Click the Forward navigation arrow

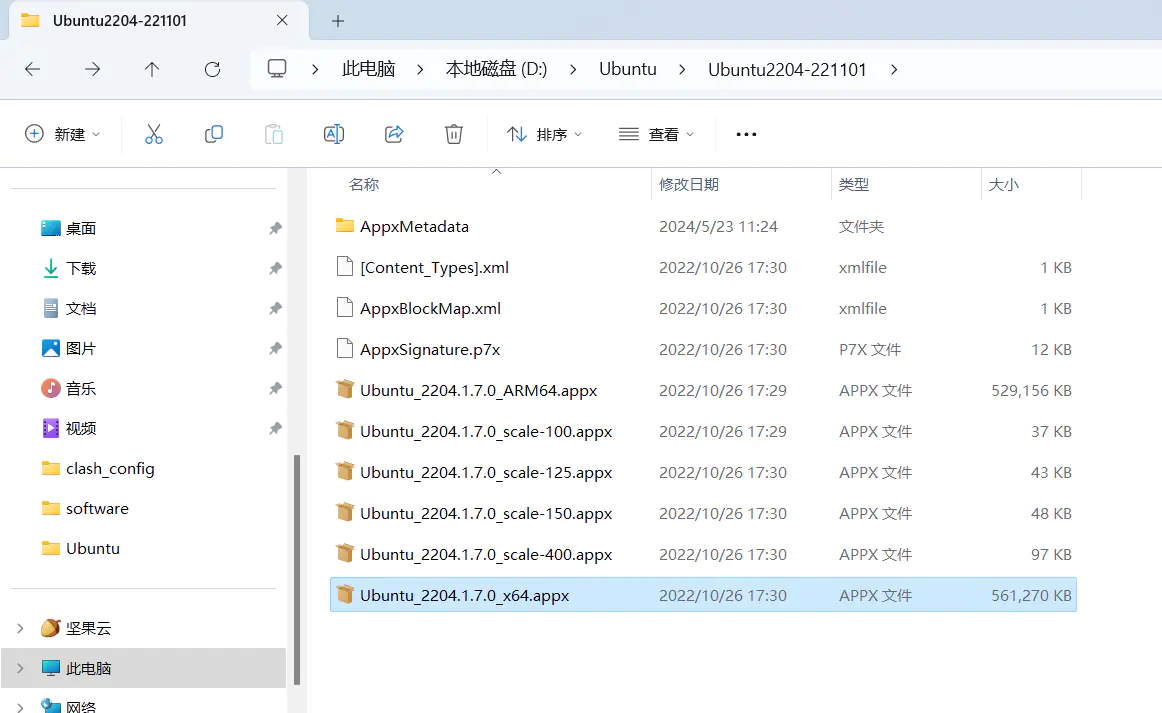coord(93,70)
